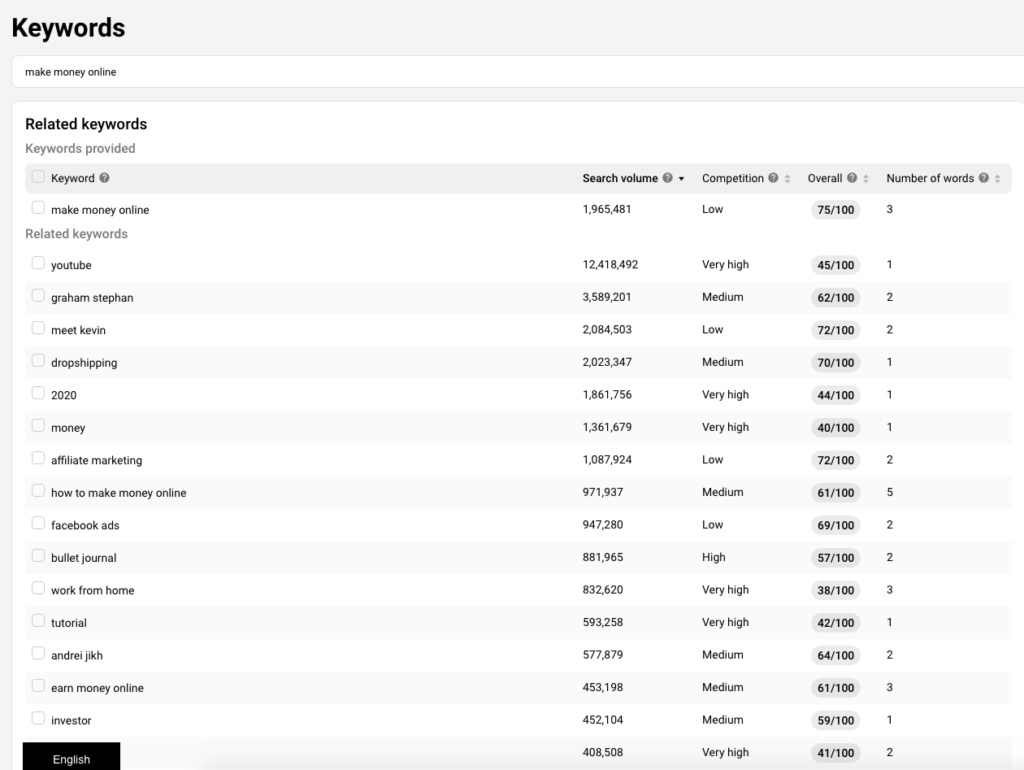Image resolution: width=1024 pixels, height=770 pixels.
Task: Select the 'bullet journal' keyword text
Action: (x=84, y=558)
